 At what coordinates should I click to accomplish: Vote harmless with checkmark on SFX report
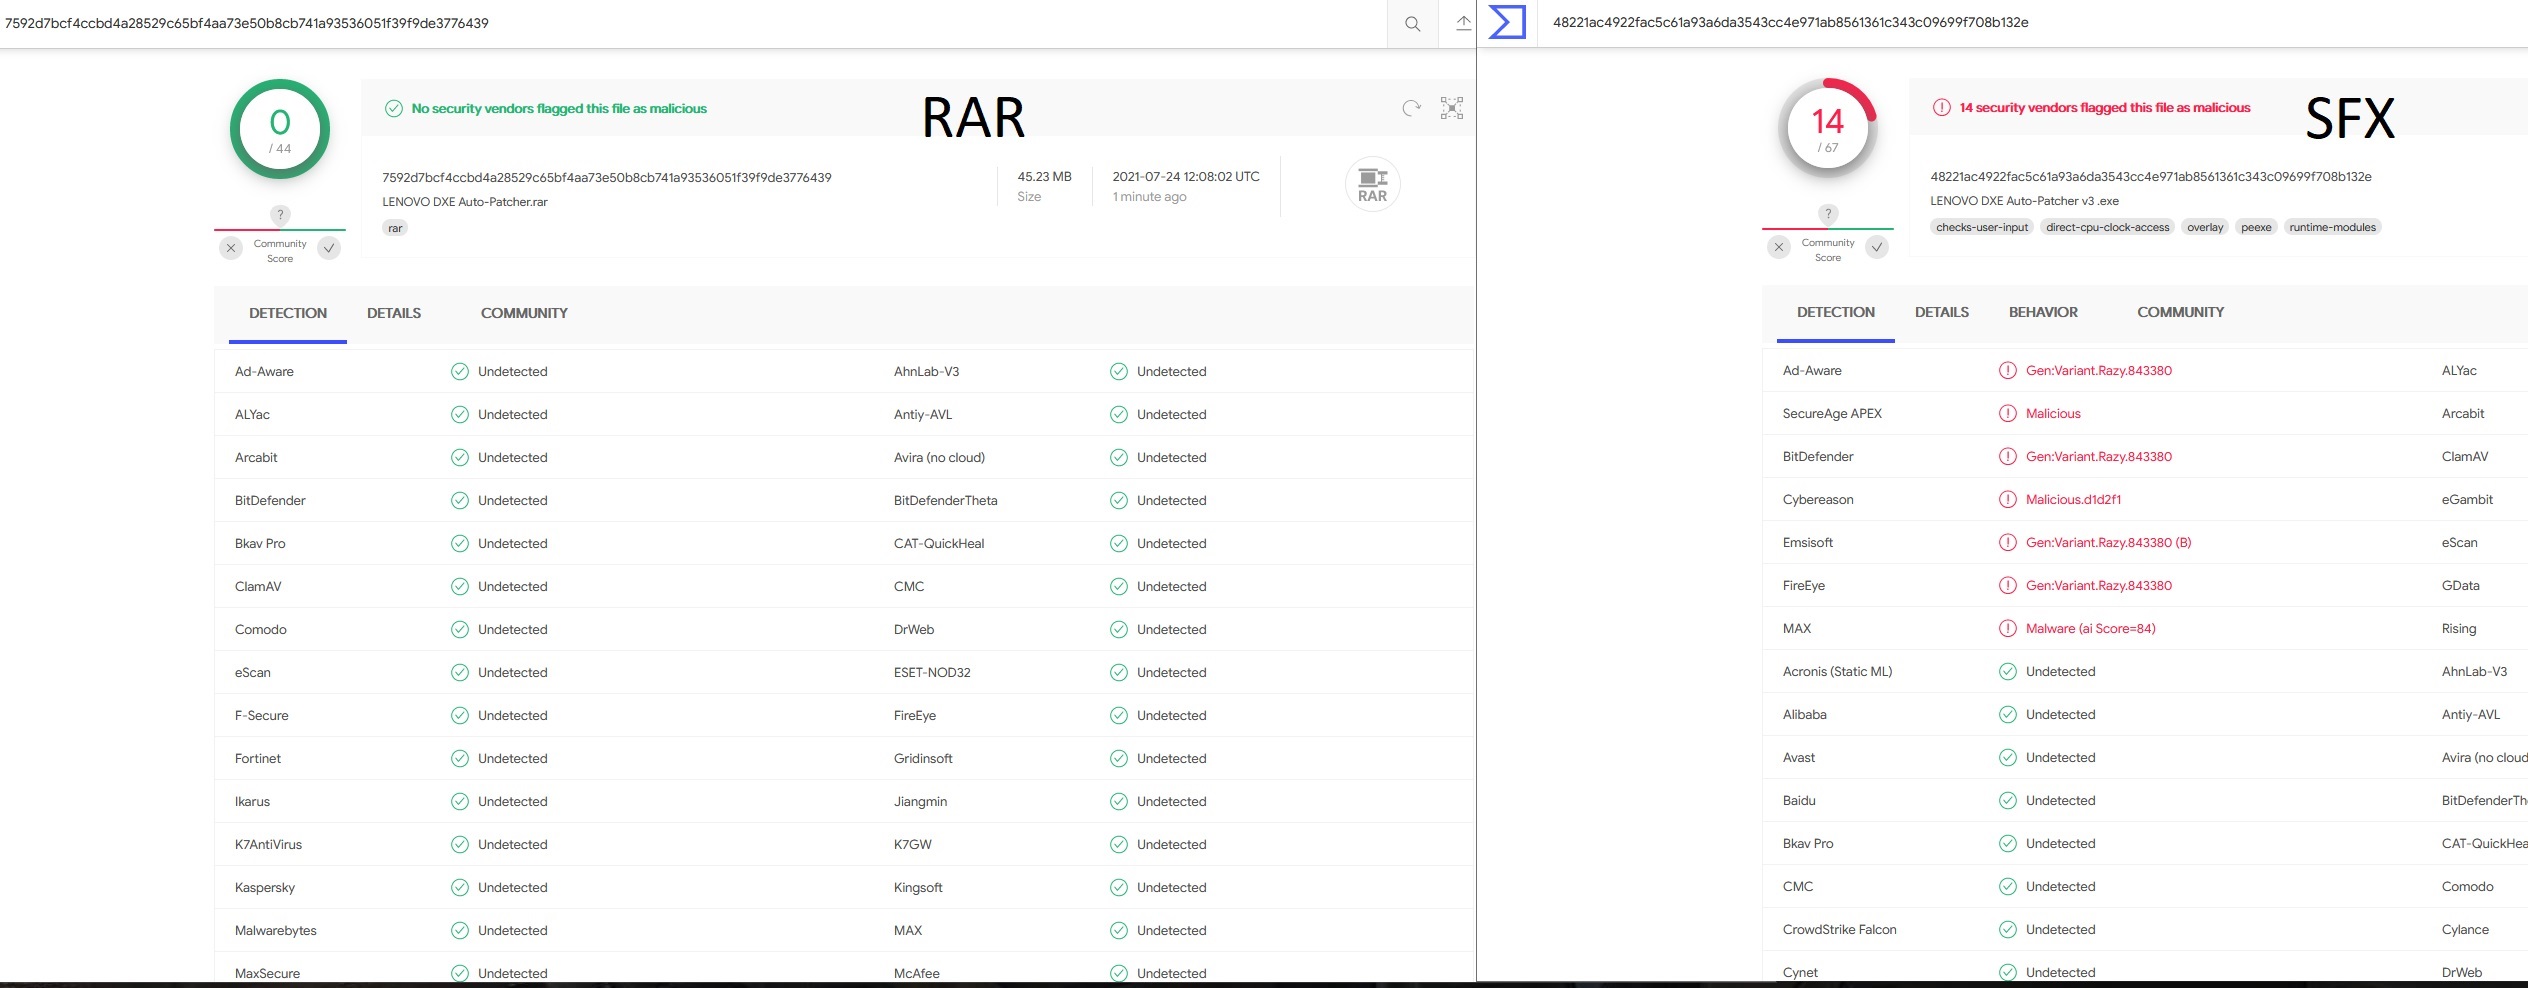(x=1877, y=247)
